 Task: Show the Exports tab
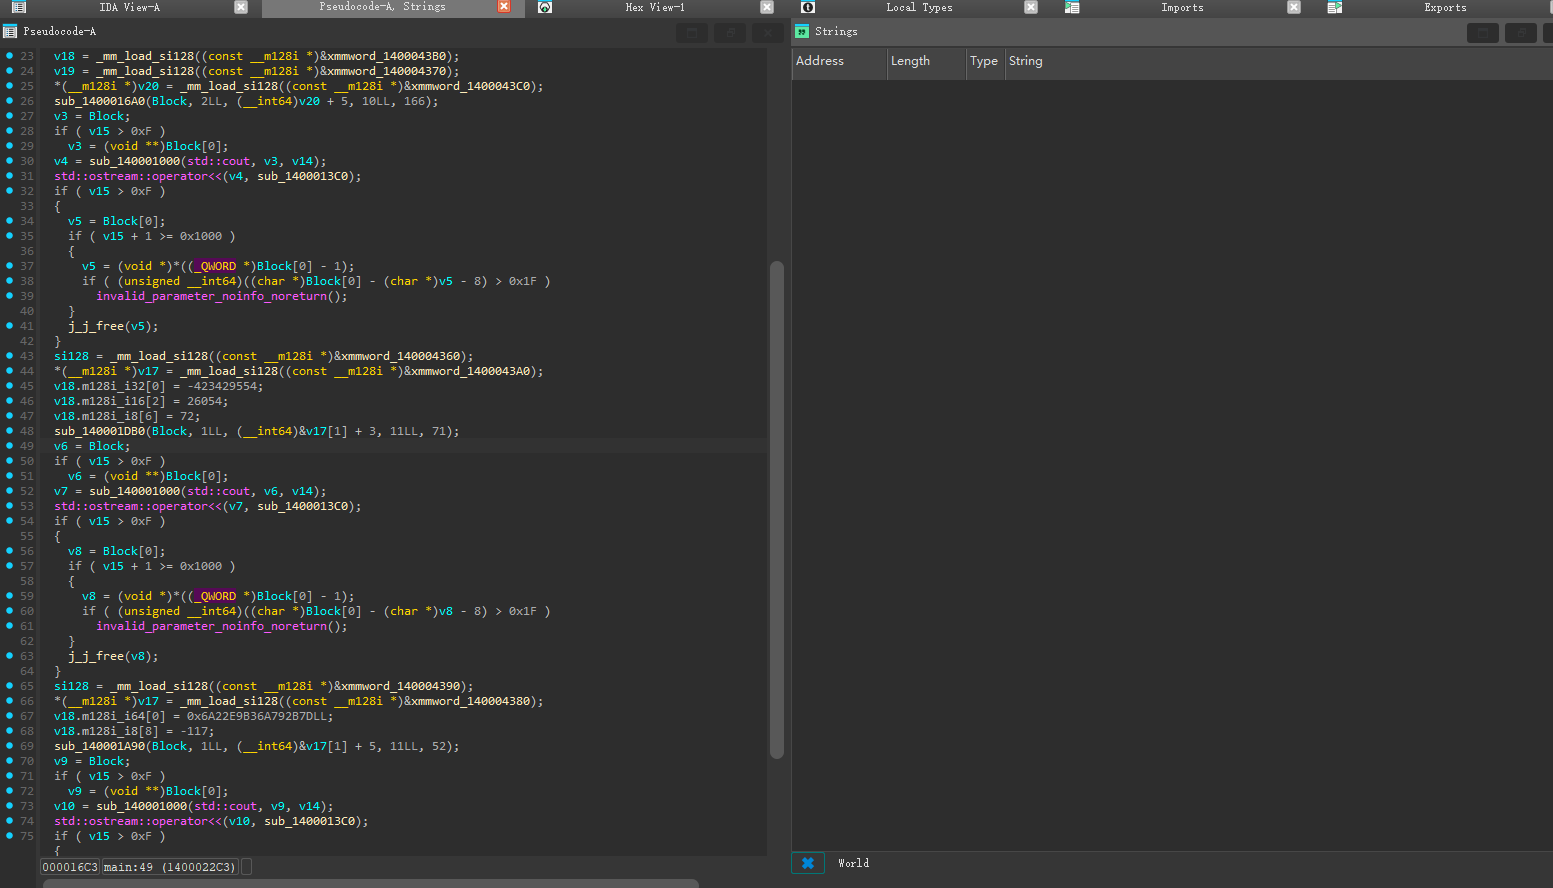pos(1445,7)
